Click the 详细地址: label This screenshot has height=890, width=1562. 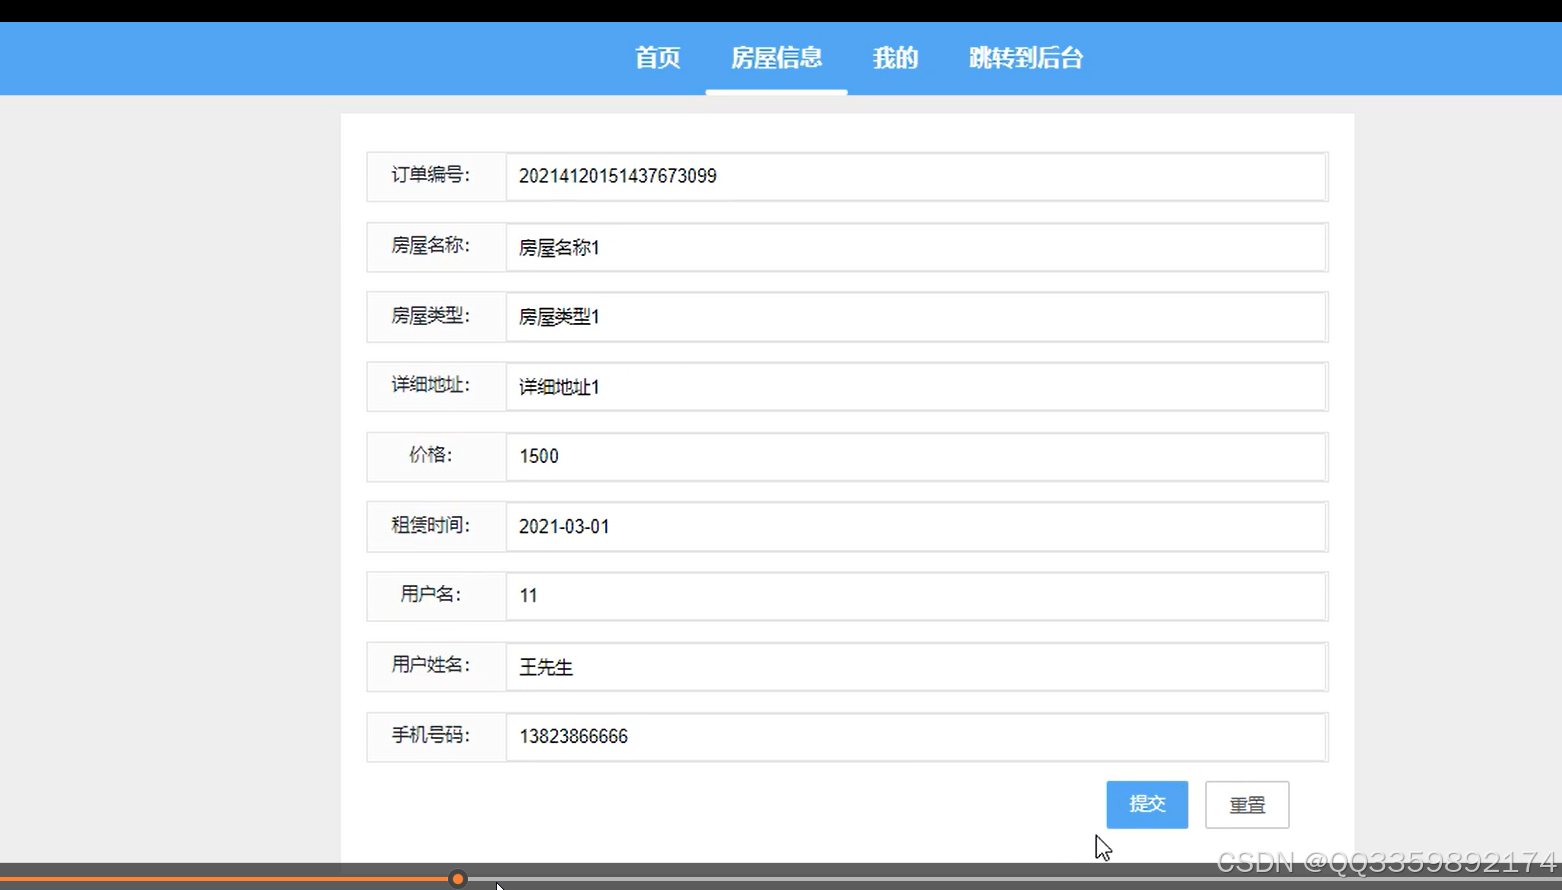click(x=431, y=384)
